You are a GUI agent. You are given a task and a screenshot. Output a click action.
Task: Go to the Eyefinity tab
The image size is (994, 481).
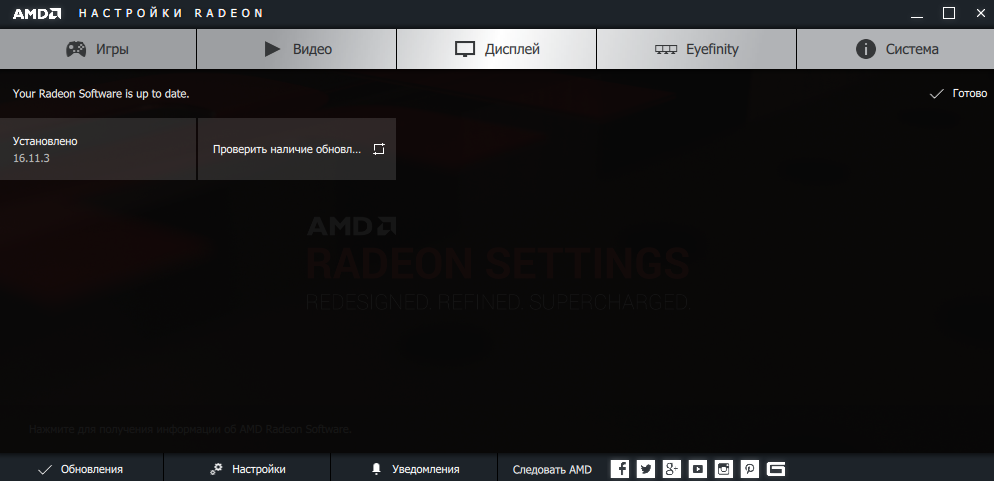click(696, 49)
